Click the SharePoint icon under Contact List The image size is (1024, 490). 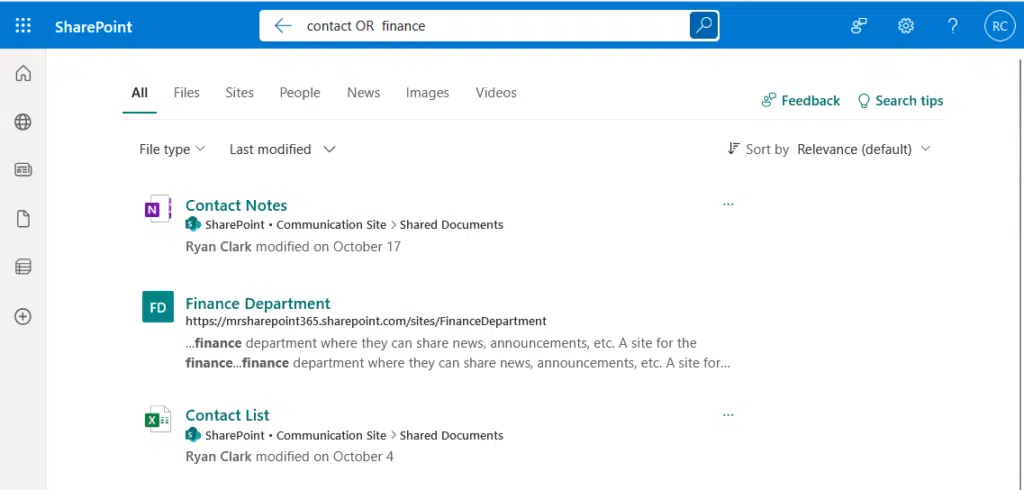coord(193,434)
